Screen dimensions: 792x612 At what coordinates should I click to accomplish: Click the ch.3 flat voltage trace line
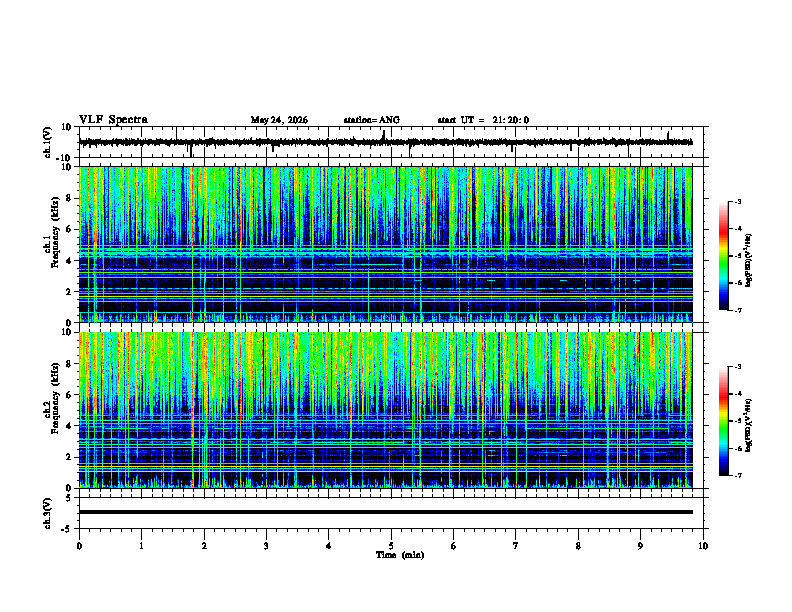click(x=385, y=512)
